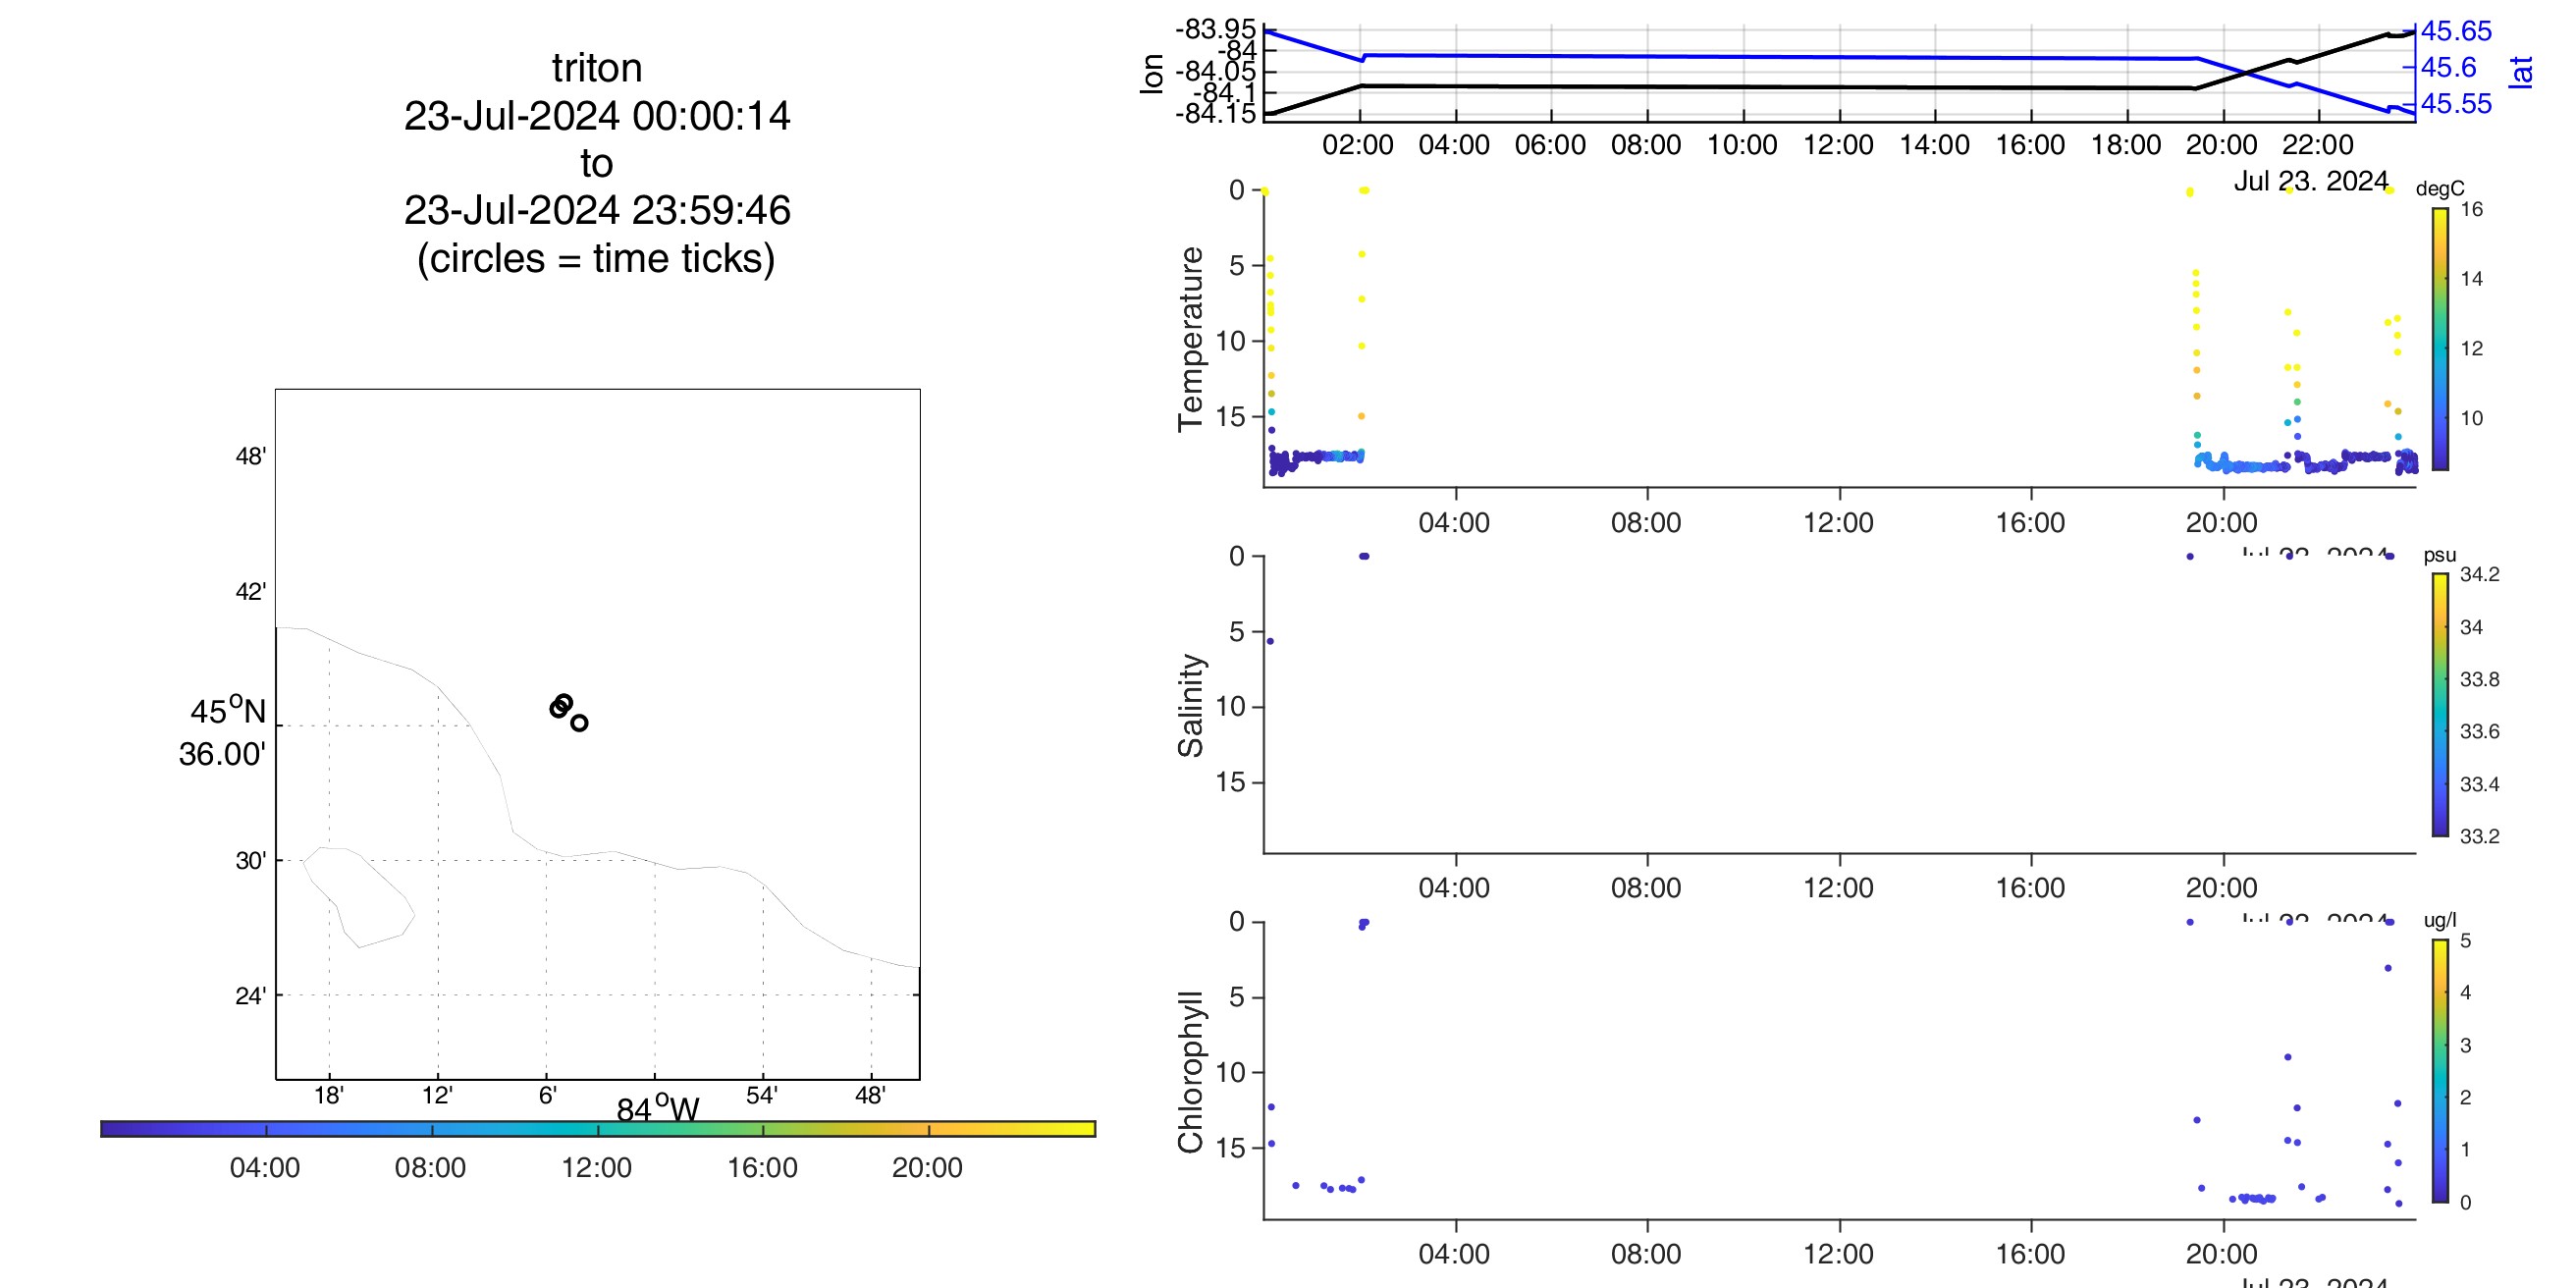2576x1288 pixels.
Task: Click the 'Temperature' axis label
Action: (1190, 339)
